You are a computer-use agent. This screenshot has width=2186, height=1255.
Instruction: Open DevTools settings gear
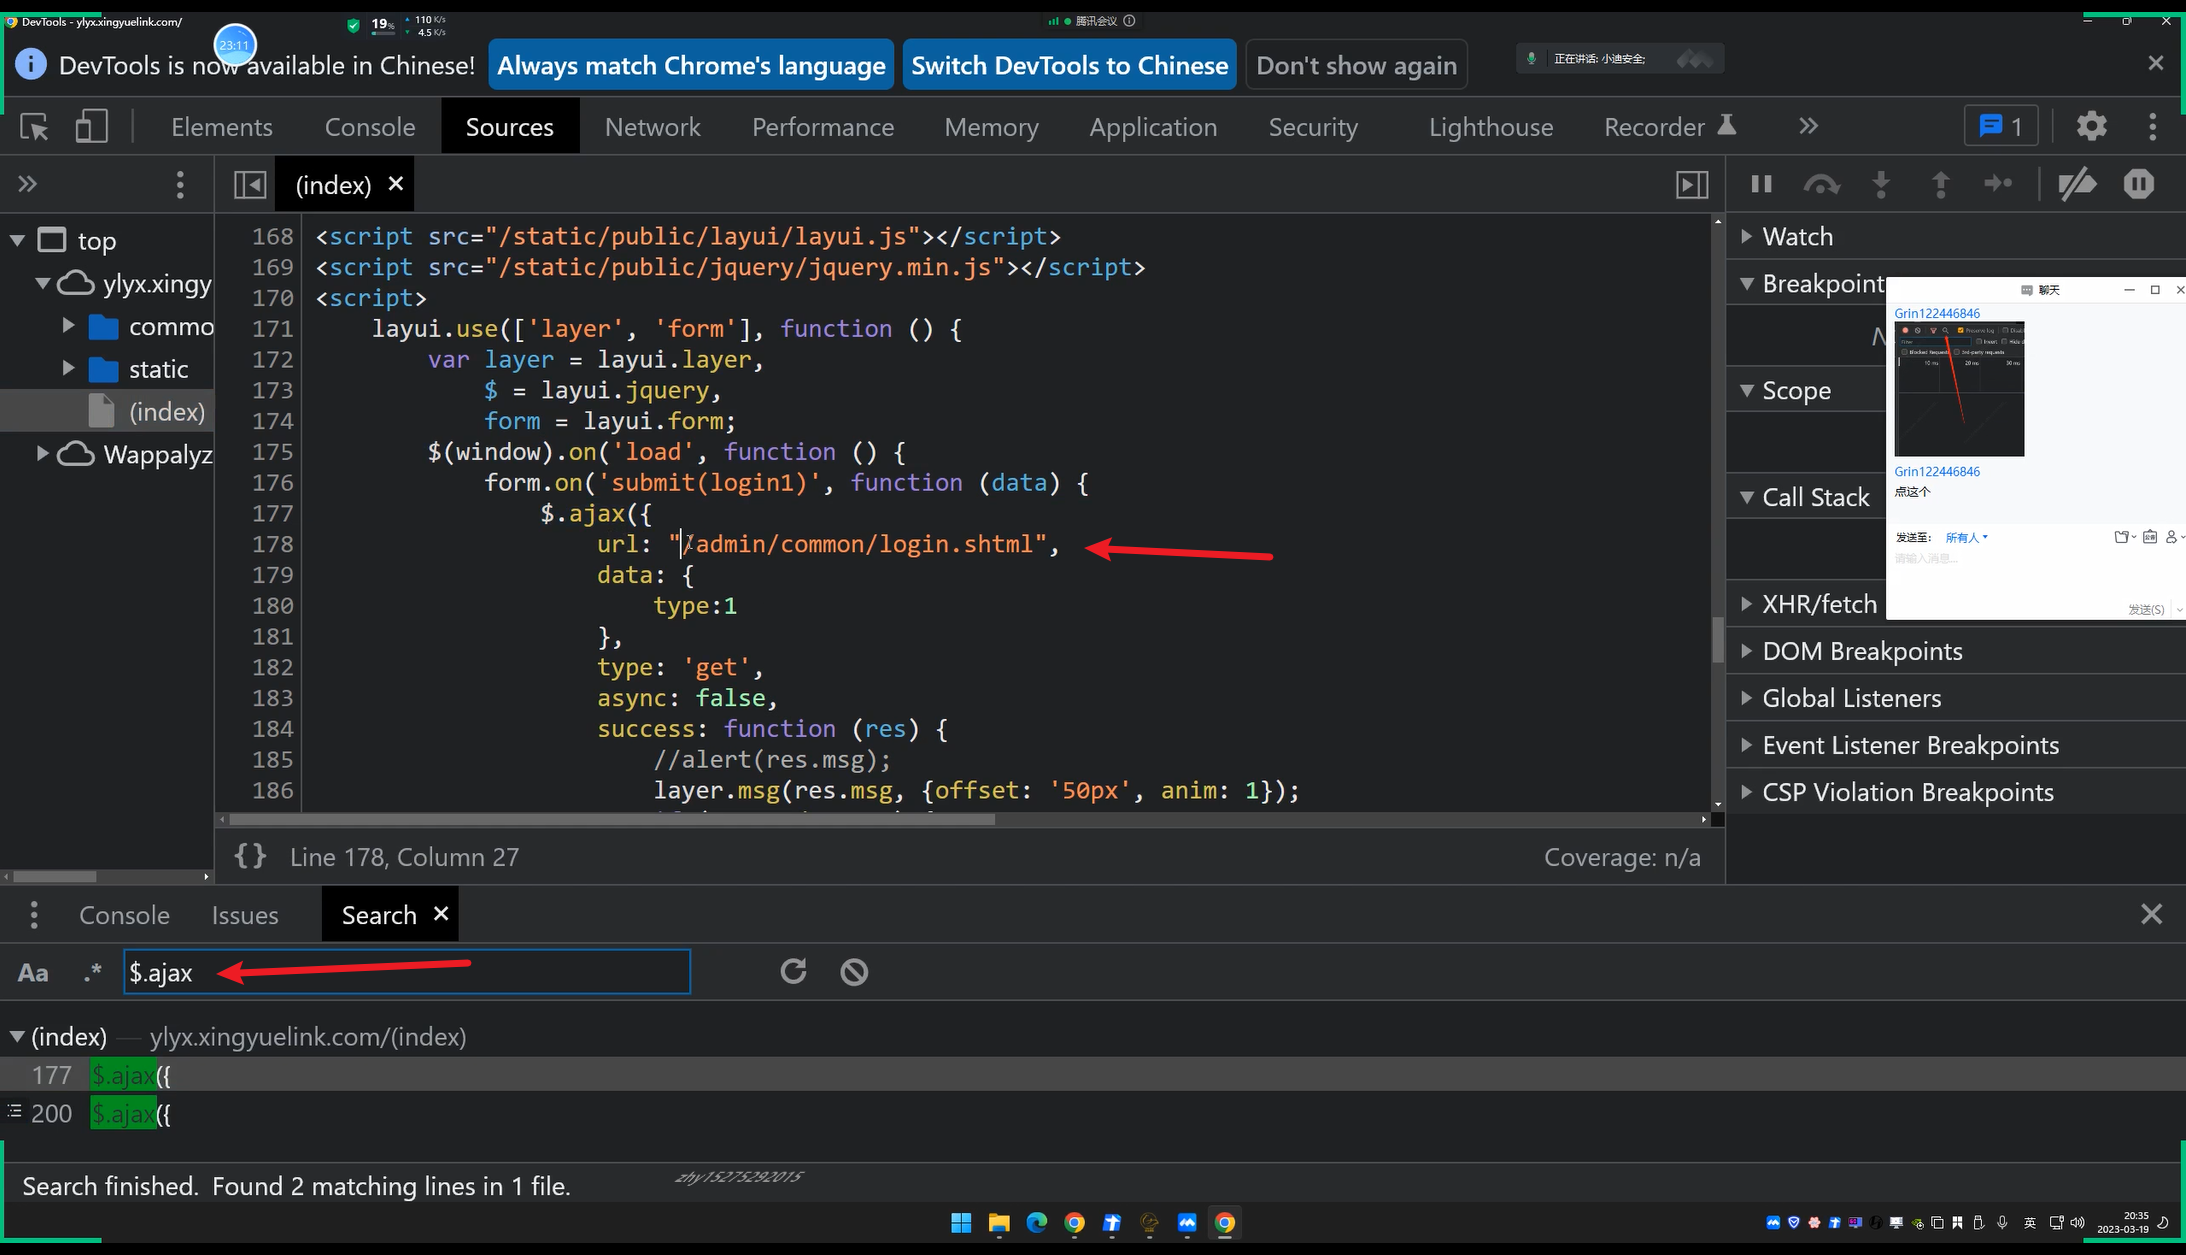(x=2091, y=126)
